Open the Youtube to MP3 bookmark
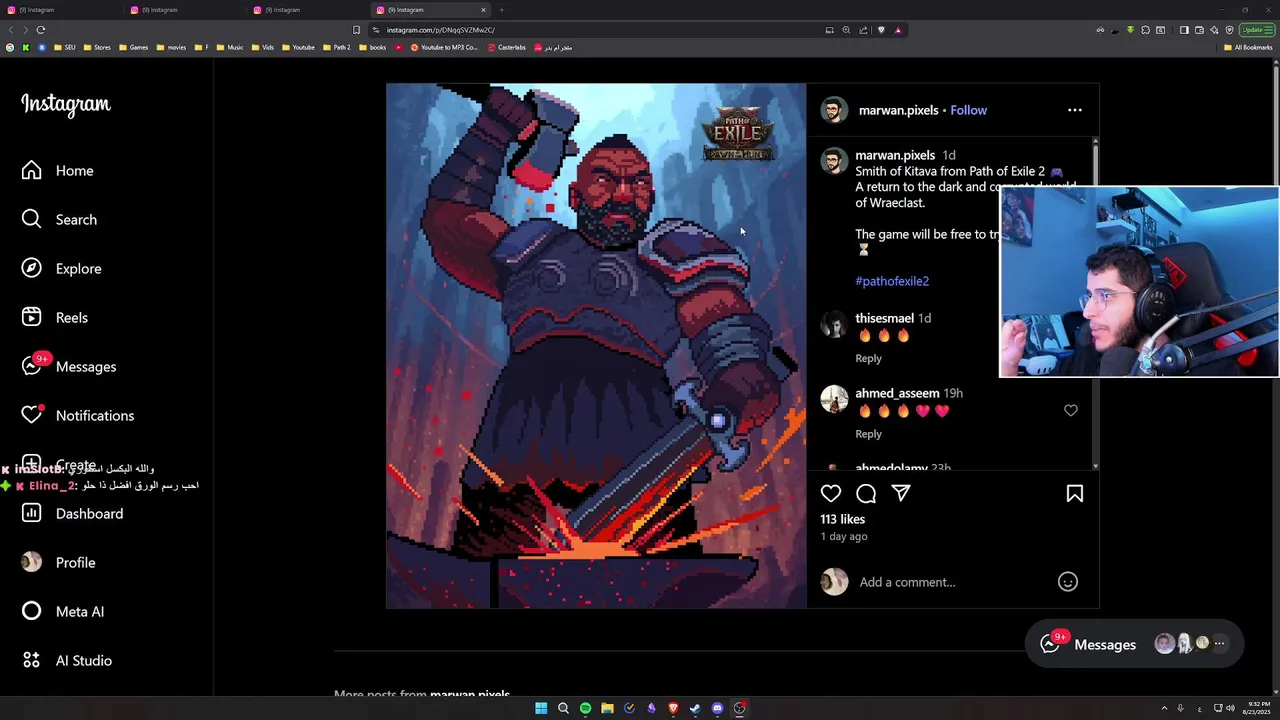 [444, 47]
